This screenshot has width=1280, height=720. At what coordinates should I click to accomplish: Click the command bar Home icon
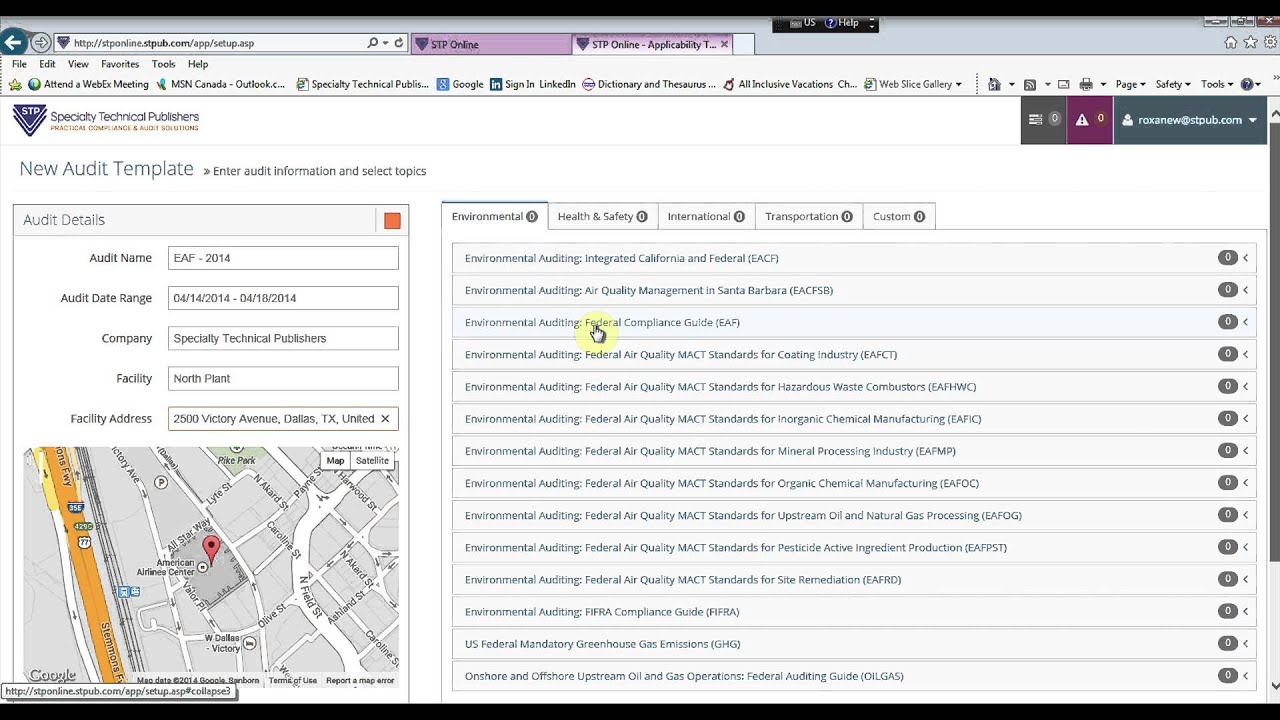point(994,85)
